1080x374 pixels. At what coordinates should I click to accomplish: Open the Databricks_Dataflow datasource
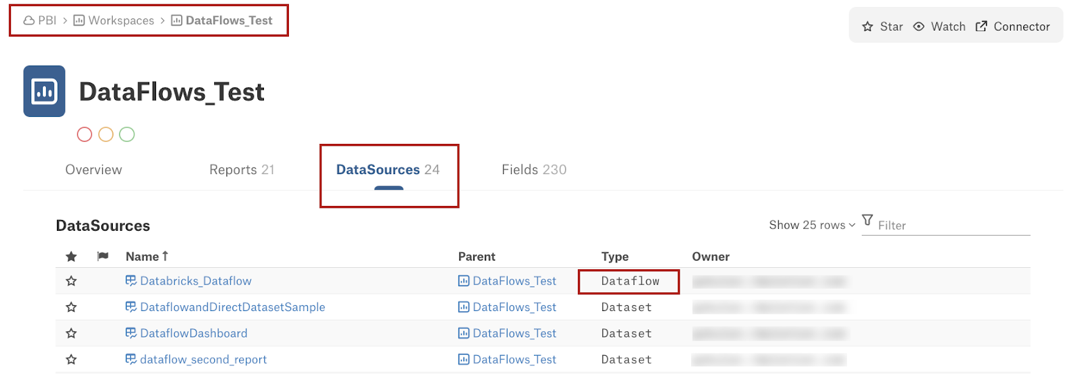pos(196,281)
